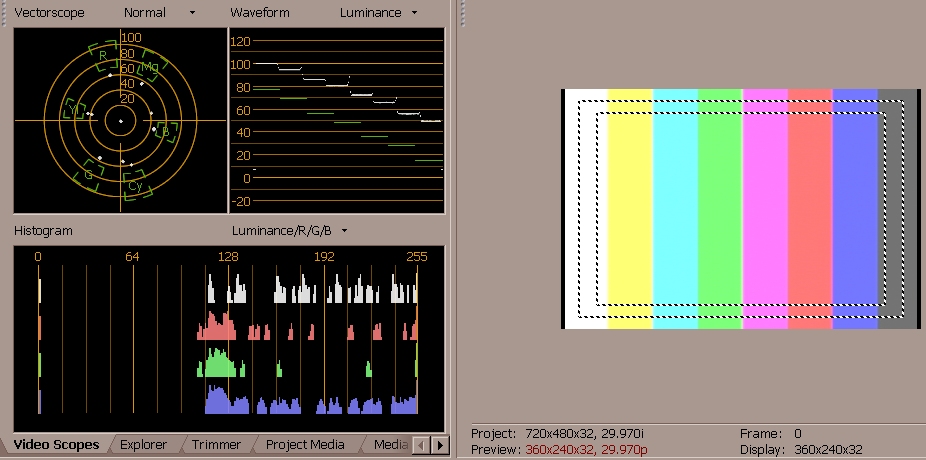Open the Project Media tab
The height and width of the screenshot is (460, 926).
(x=305, y=445)
